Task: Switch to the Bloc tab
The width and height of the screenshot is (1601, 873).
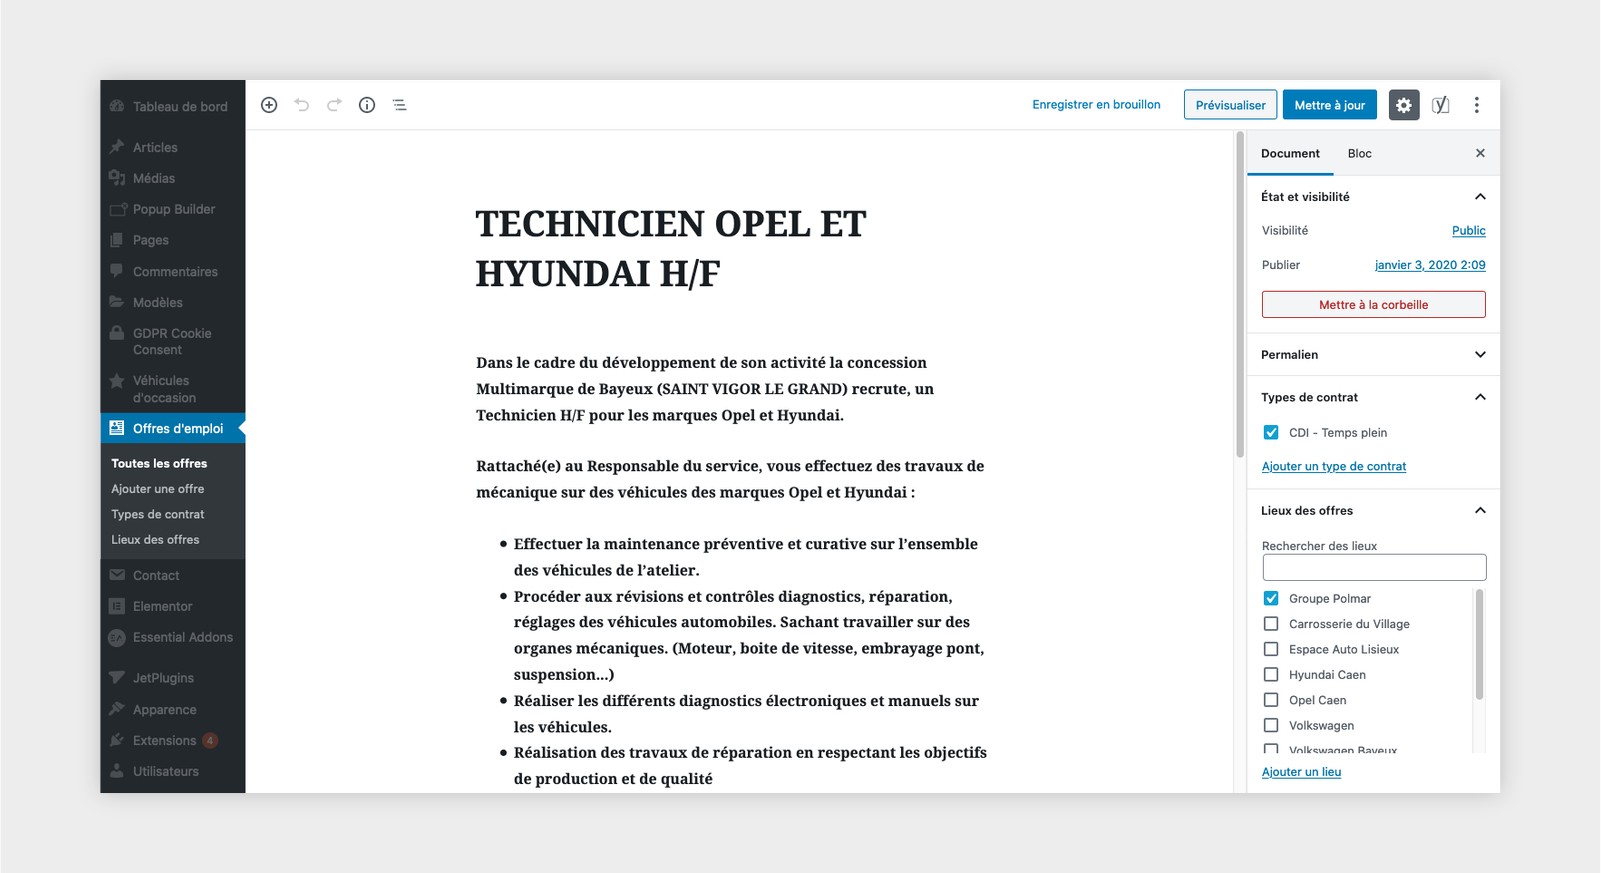Action: (1359, 154)
